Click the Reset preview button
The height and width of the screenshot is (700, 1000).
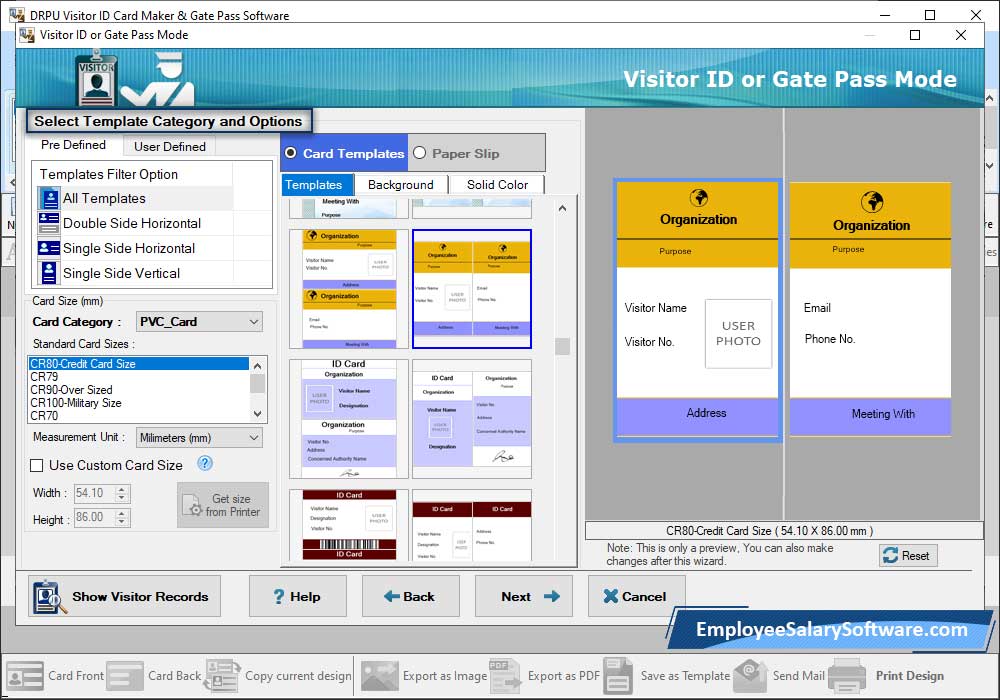pos(908,555)
